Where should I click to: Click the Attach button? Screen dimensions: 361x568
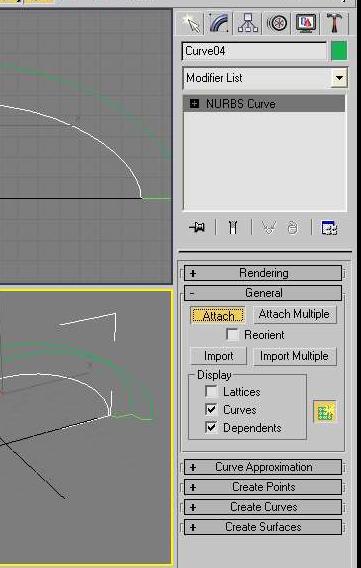(x=218, y=316)
